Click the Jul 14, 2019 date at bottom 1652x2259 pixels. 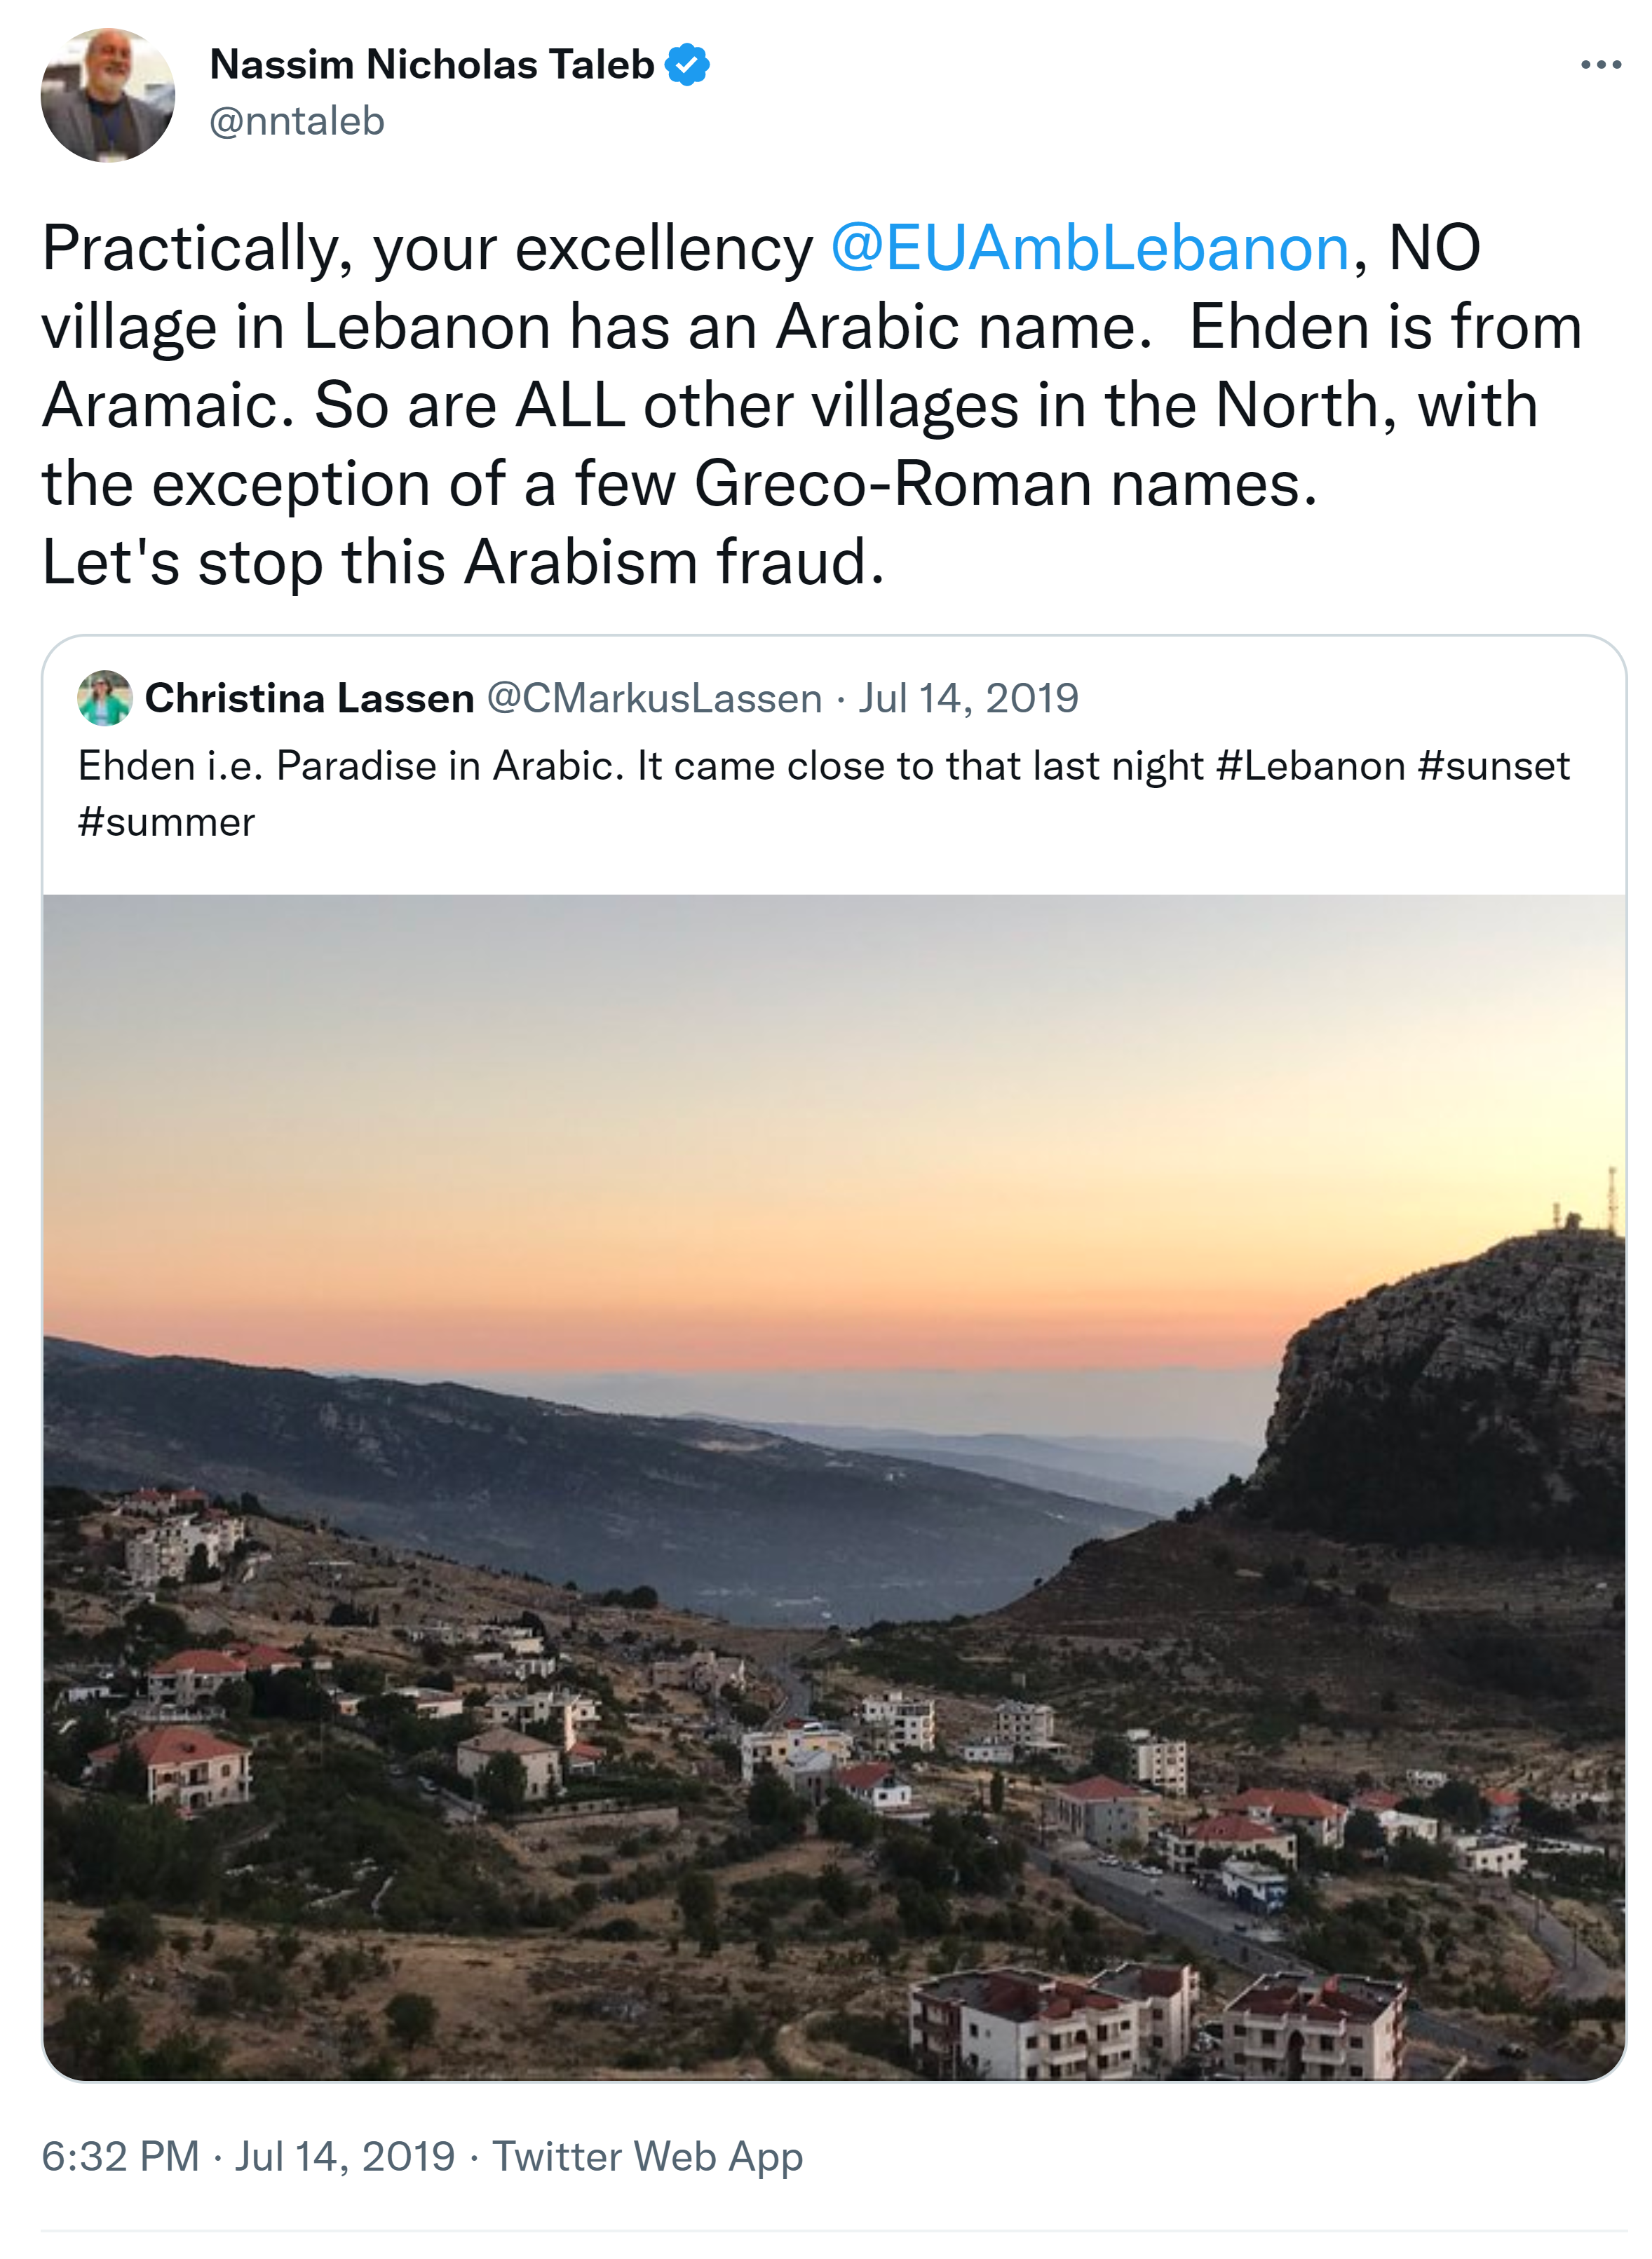[345, 2156]
